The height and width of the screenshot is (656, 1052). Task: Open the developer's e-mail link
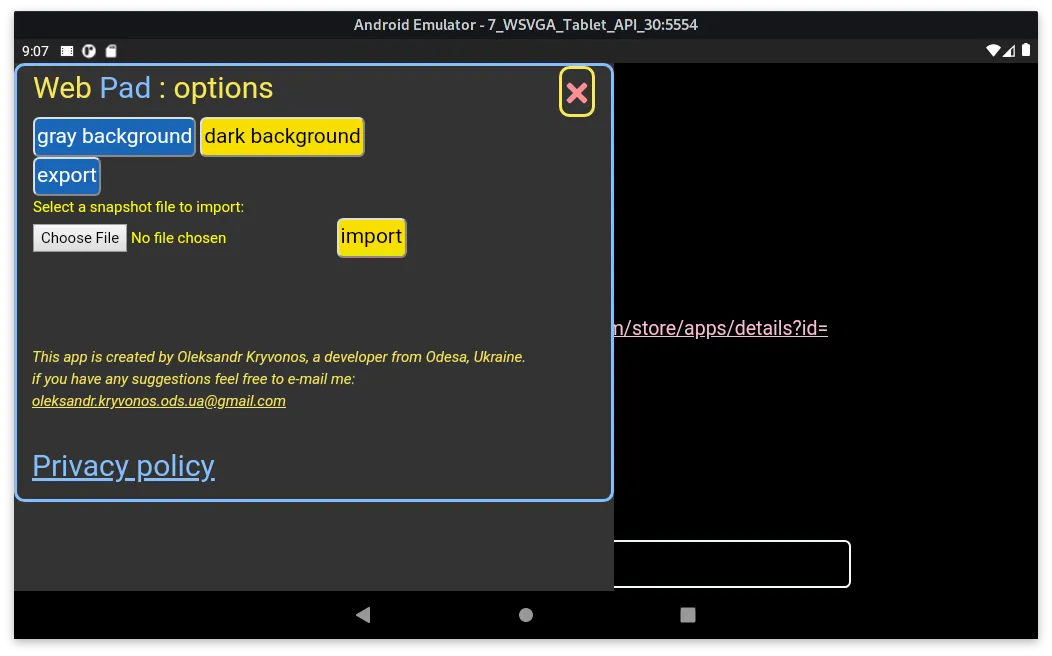click(159, 401)
